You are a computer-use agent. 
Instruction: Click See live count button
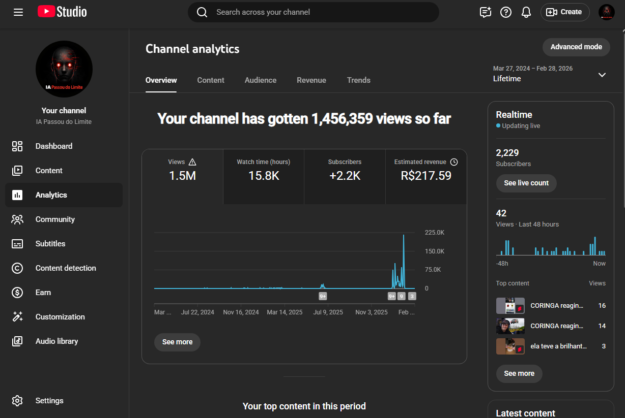(526, 183)
